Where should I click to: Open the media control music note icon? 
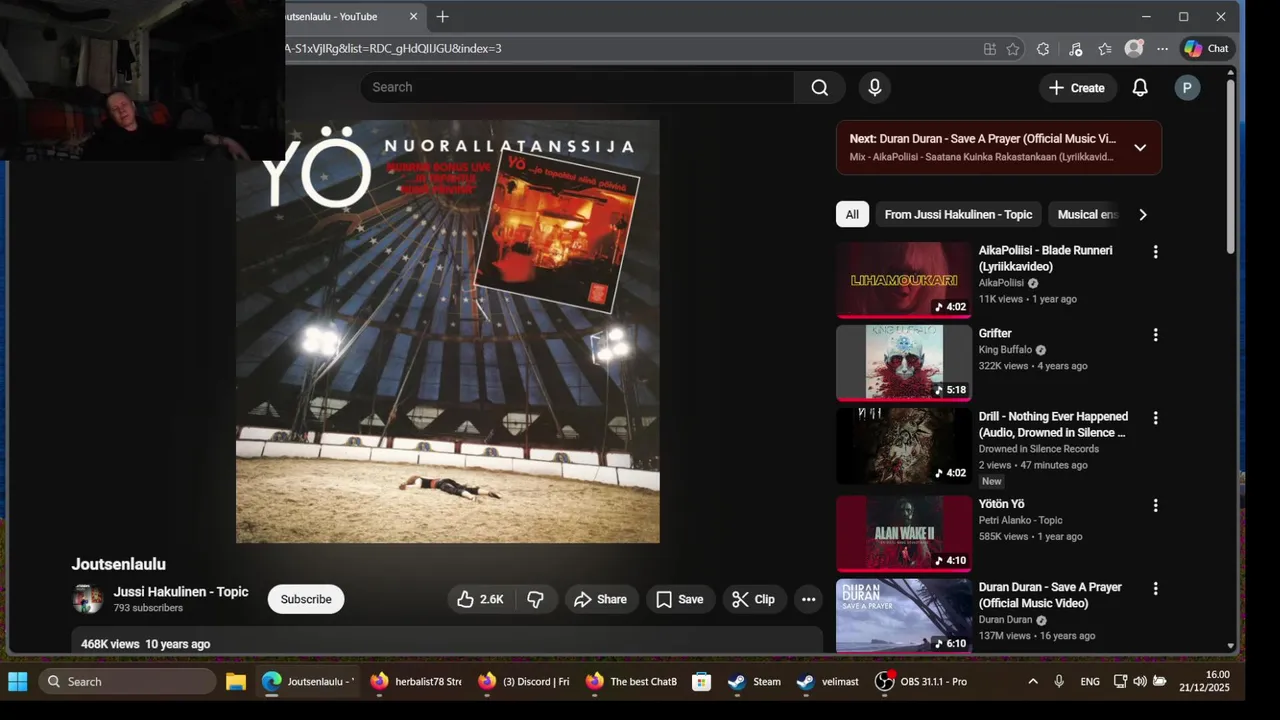pos(1075,48)
